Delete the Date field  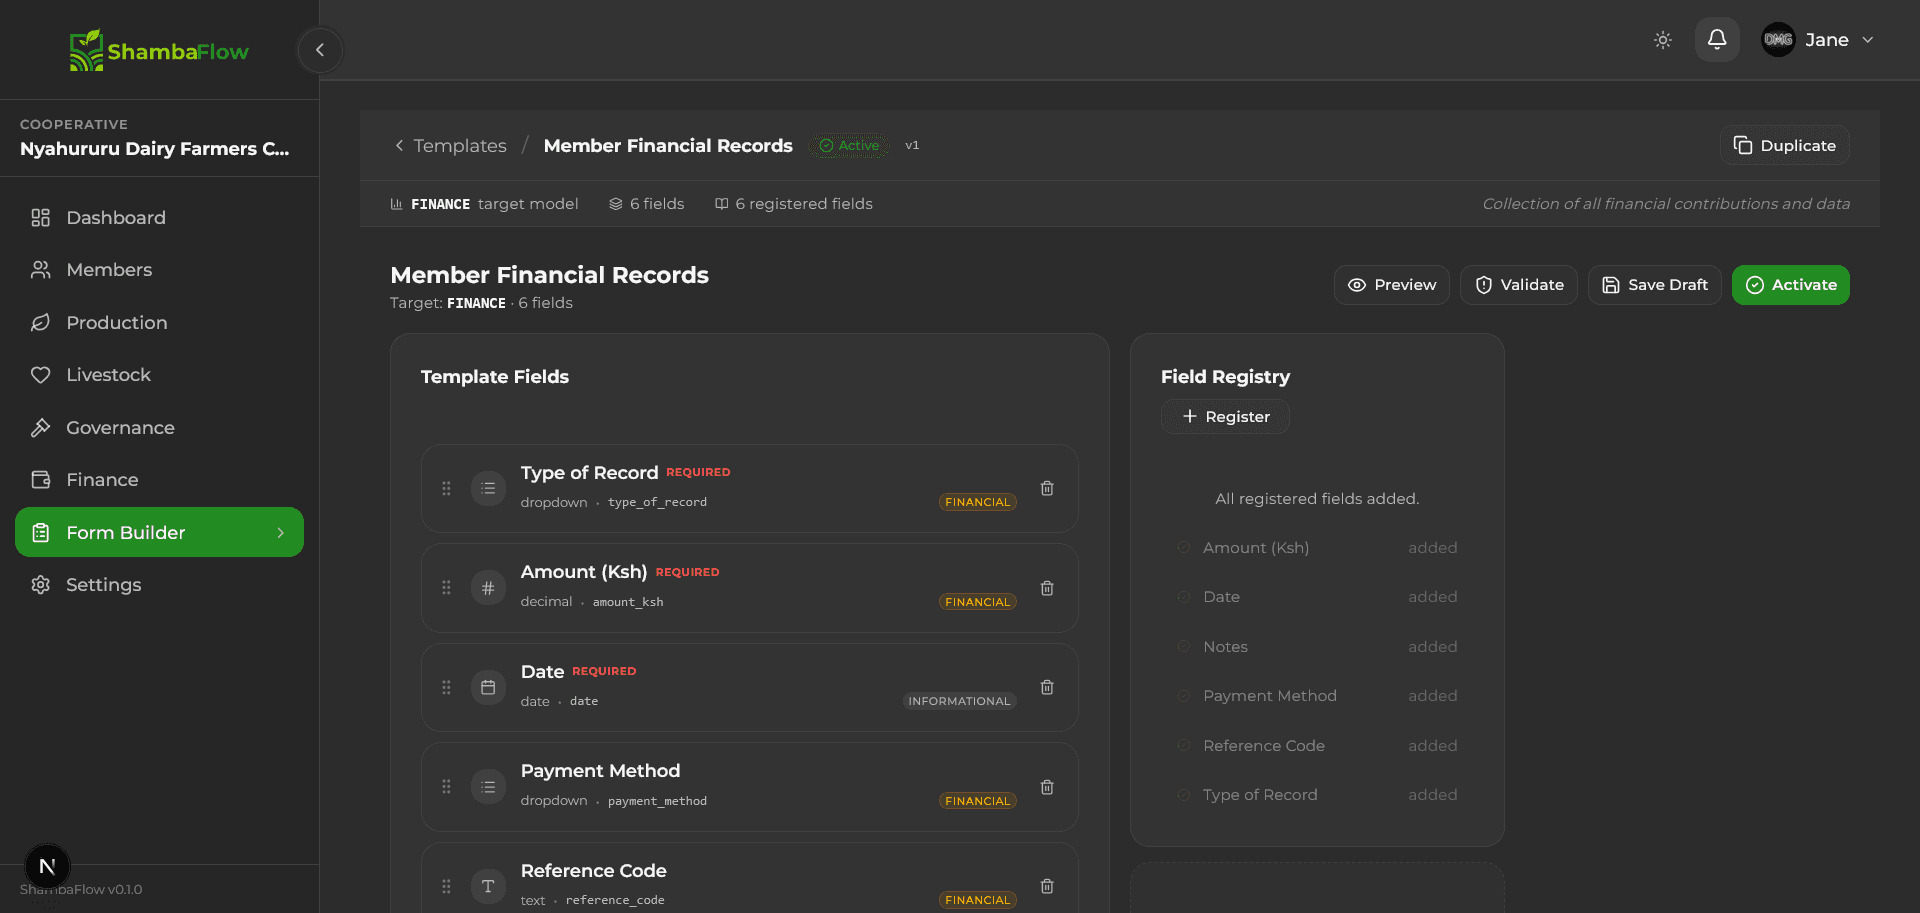[x=1047, y=687]
